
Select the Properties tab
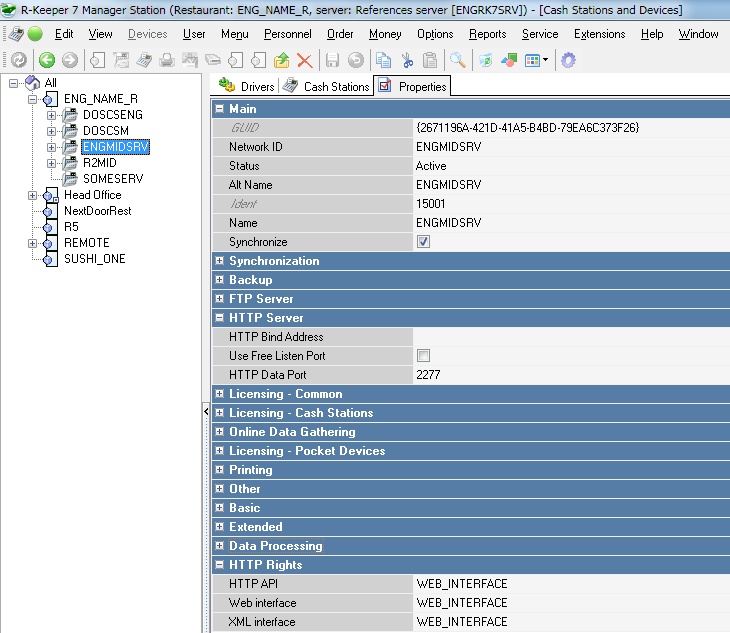tap(412, 86)
